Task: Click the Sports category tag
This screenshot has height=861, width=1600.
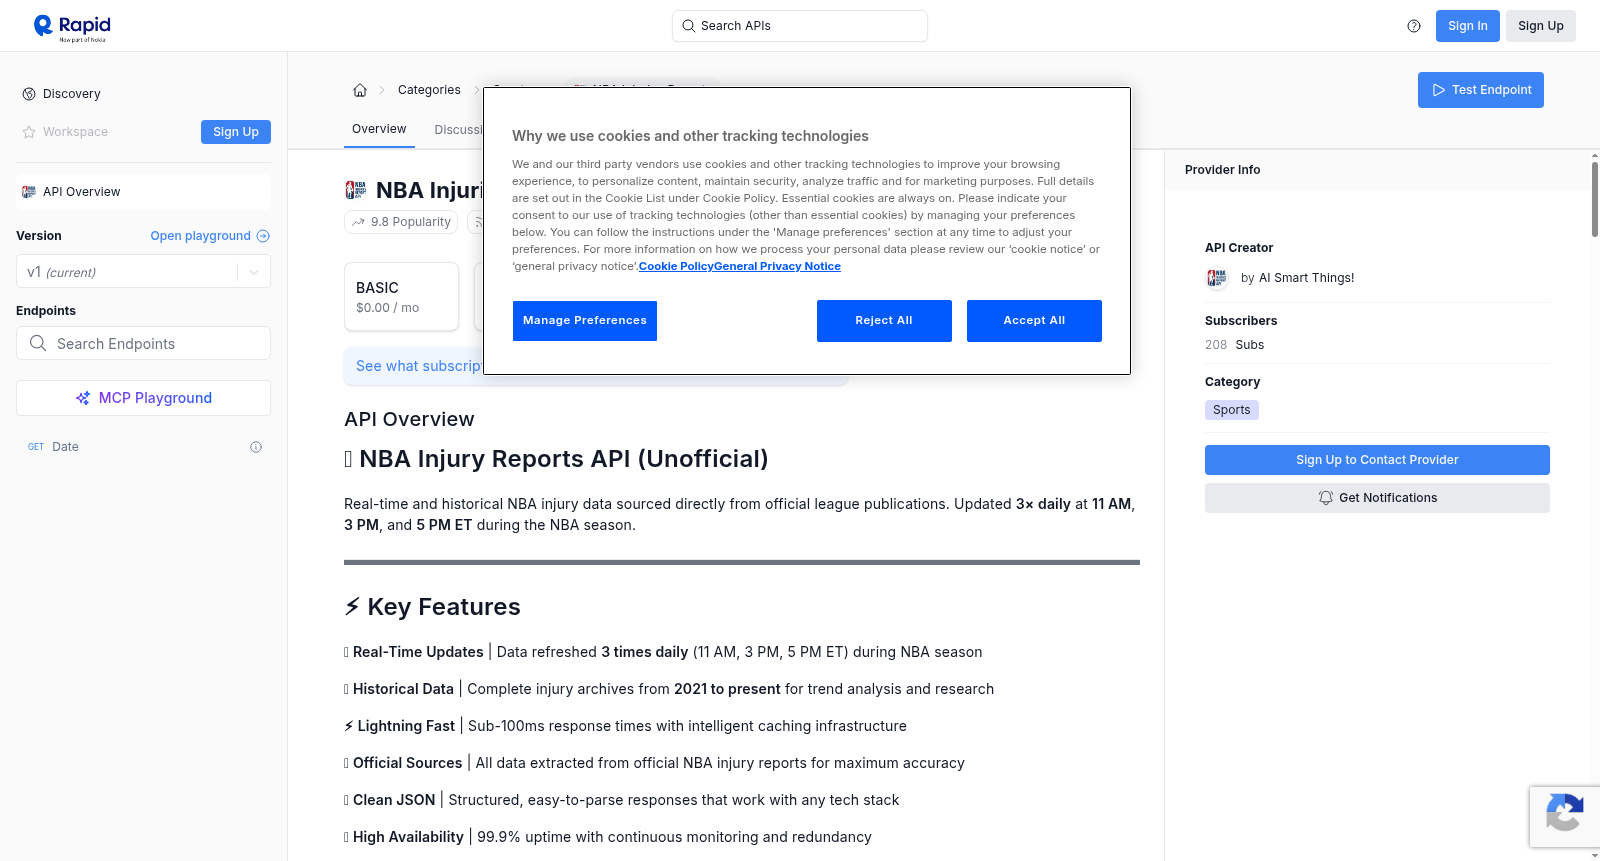Action: pyautogui.click(x=1232, y=410)
